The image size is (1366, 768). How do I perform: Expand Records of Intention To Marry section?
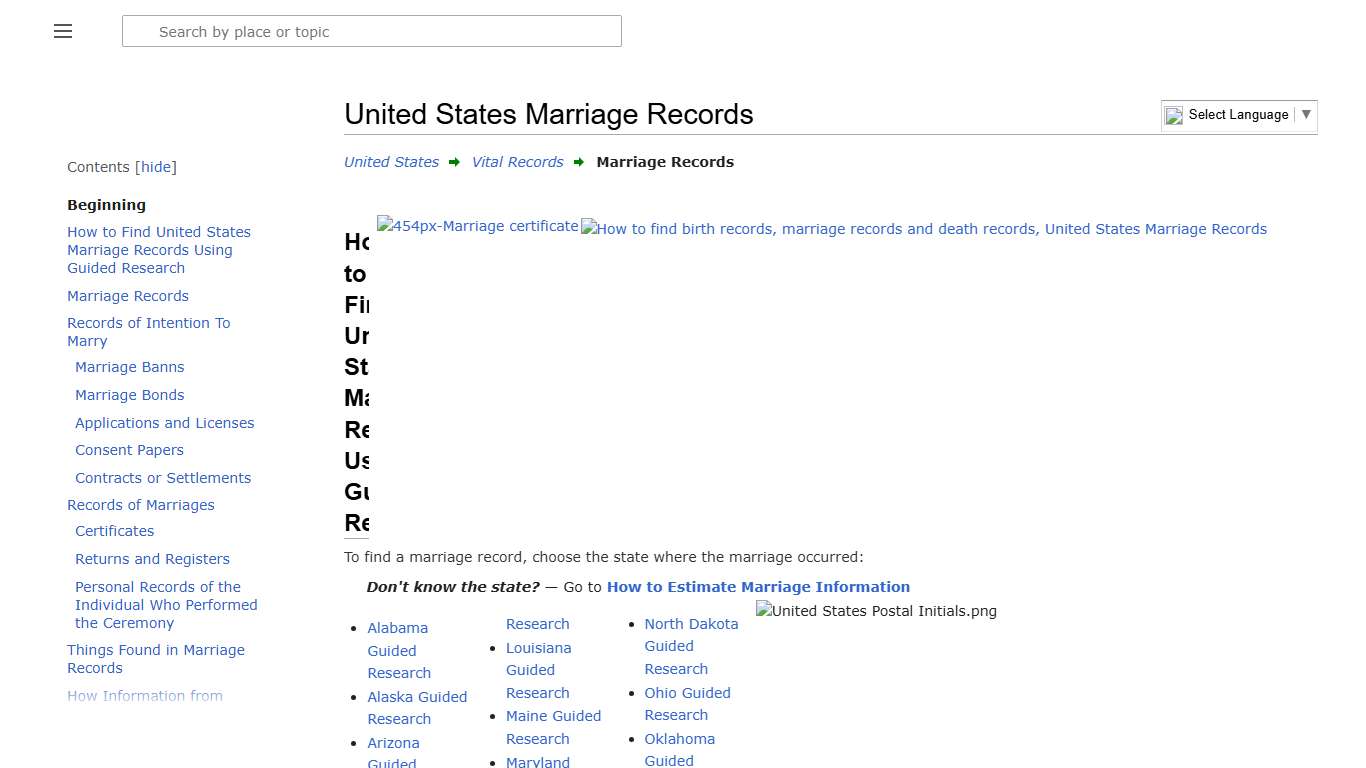tap(148, 331)
